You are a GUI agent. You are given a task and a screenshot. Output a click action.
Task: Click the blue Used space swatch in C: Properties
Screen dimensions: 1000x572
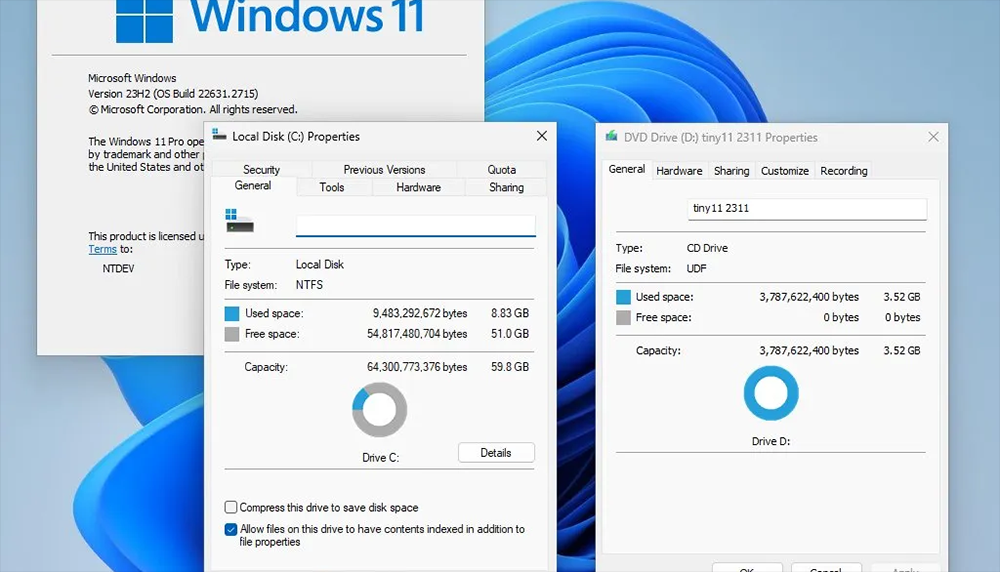(232, 314)
